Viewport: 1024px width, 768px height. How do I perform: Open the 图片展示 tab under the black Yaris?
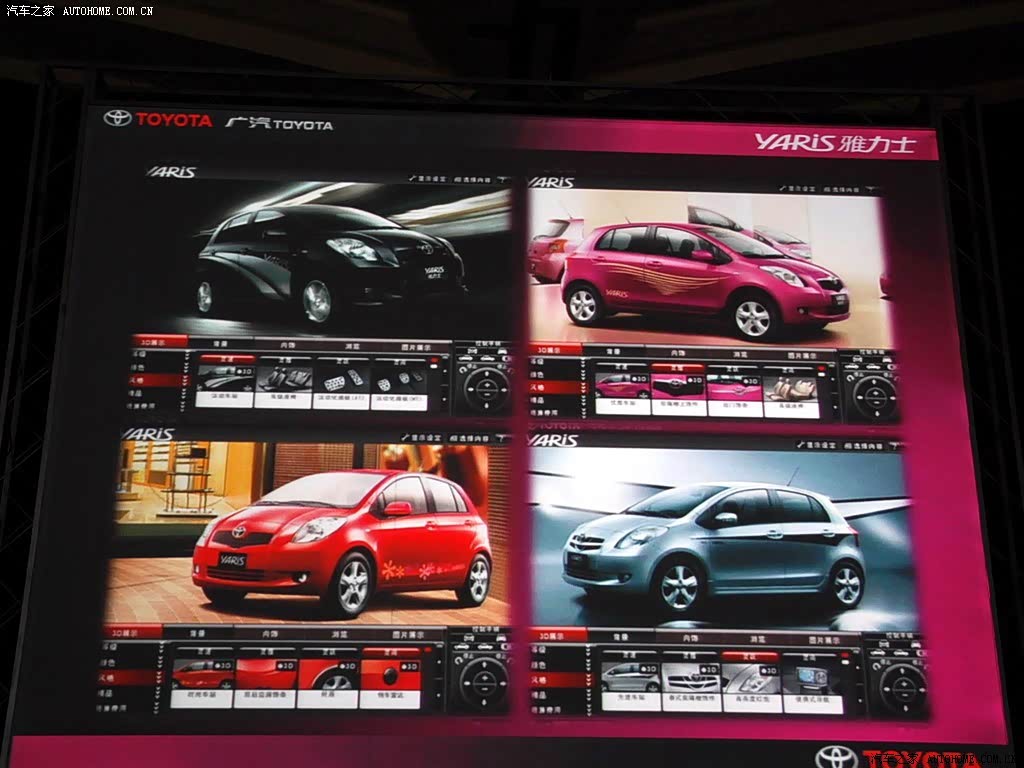pyautogui.click(x=418, y=346)
